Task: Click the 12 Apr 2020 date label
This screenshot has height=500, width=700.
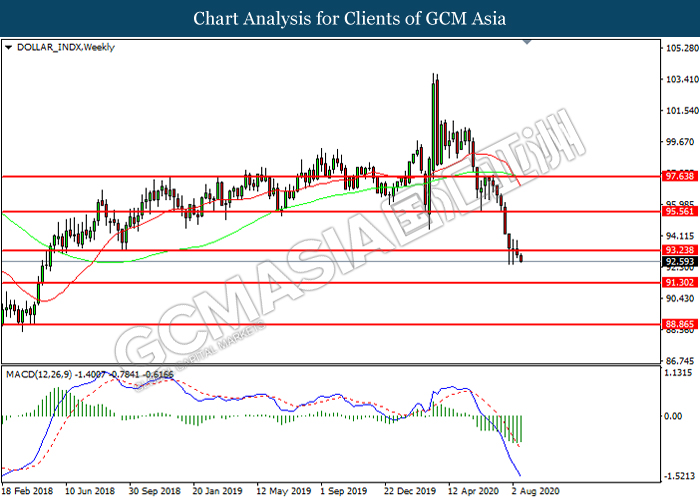Action: tap(473, 491)
